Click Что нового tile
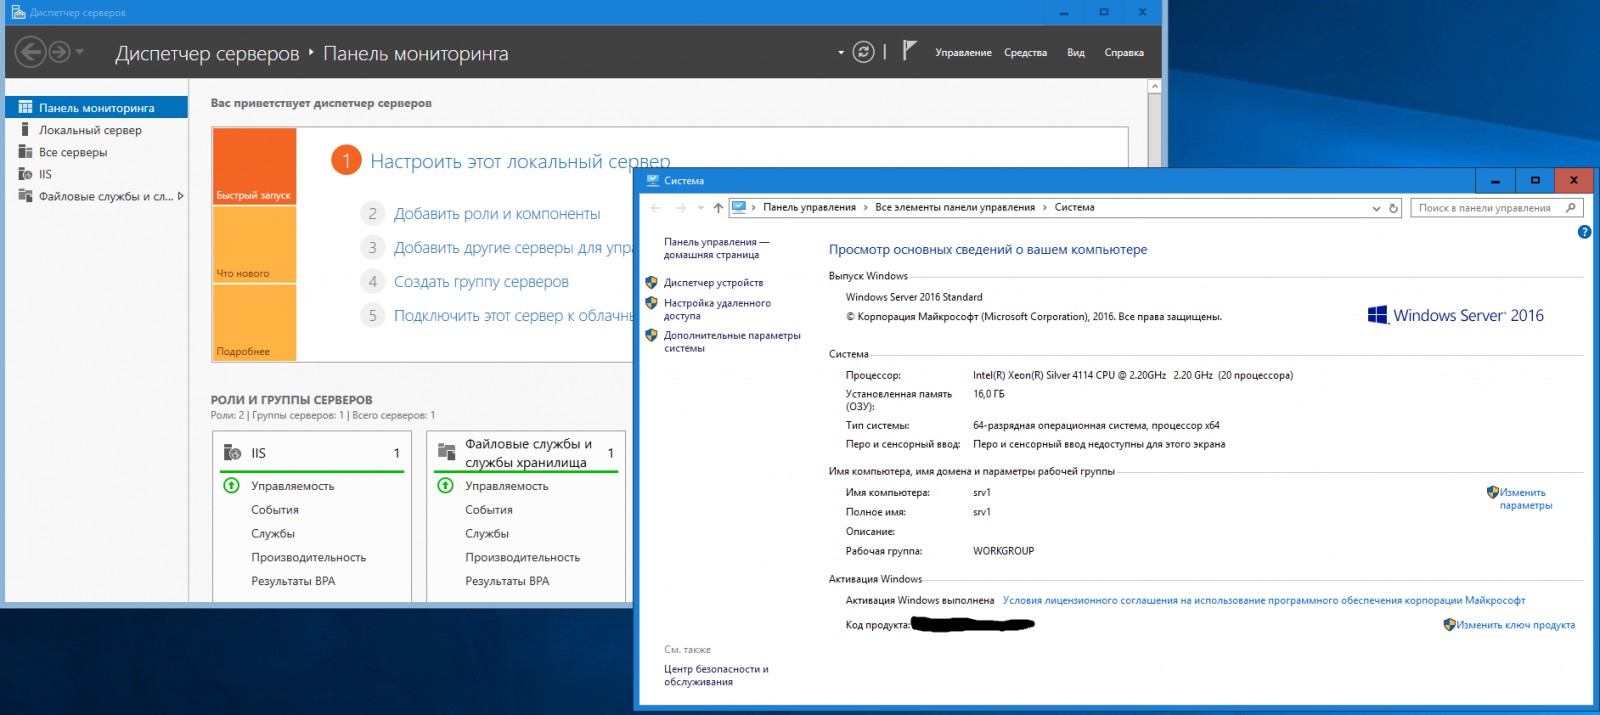The image size is (1600, 715). (x=254, y=244)
